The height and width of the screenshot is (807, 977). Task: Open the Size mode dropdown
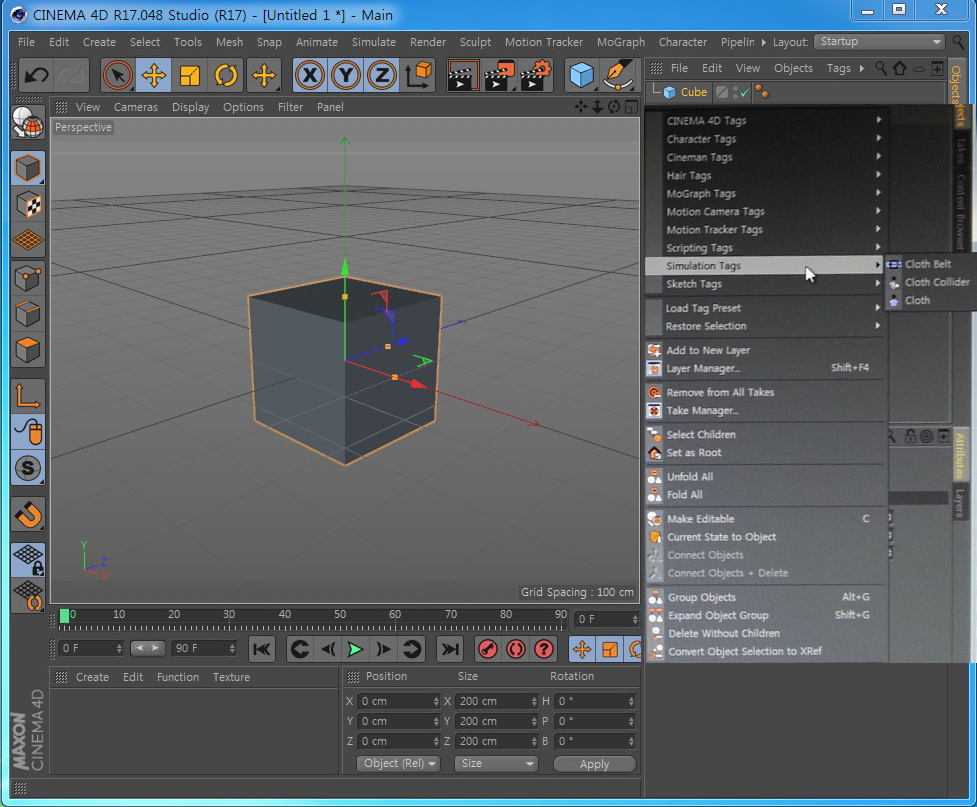point(496,763)
